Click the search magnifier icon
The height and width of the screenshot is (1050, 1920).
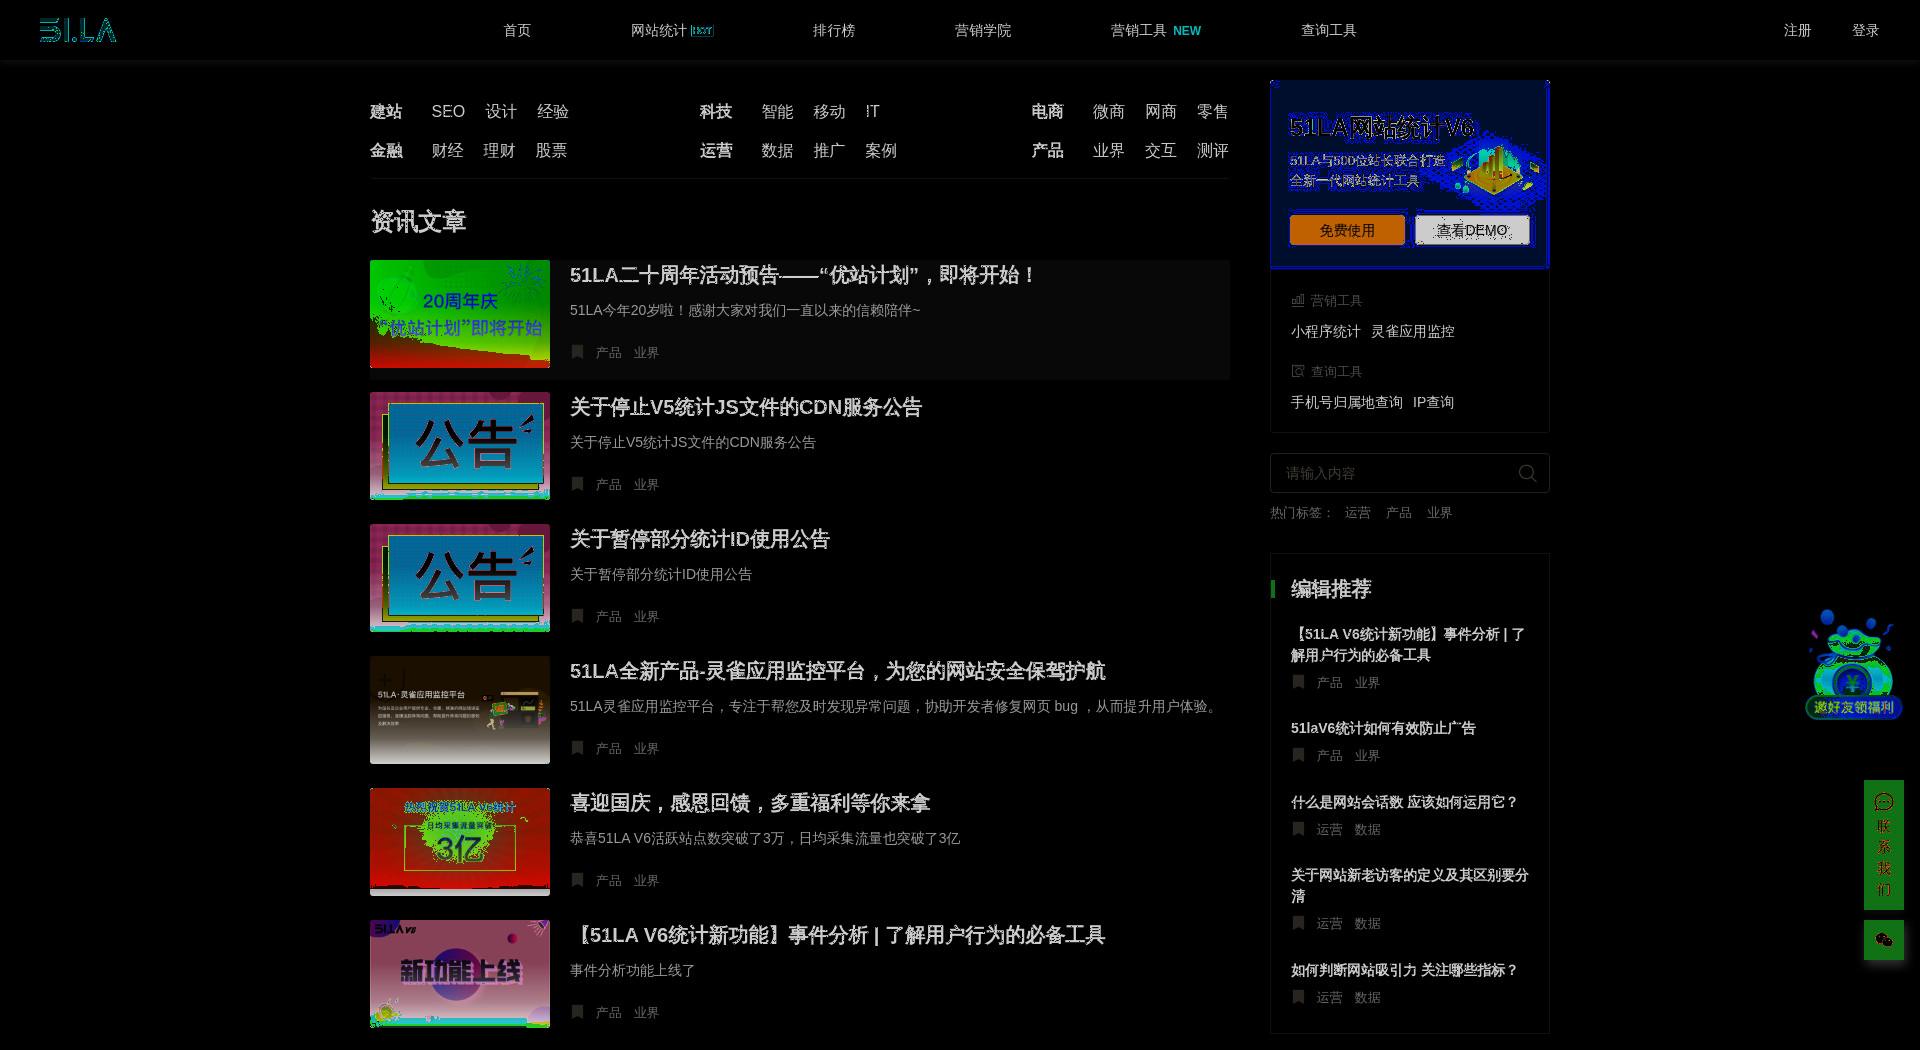point(1527,473)
